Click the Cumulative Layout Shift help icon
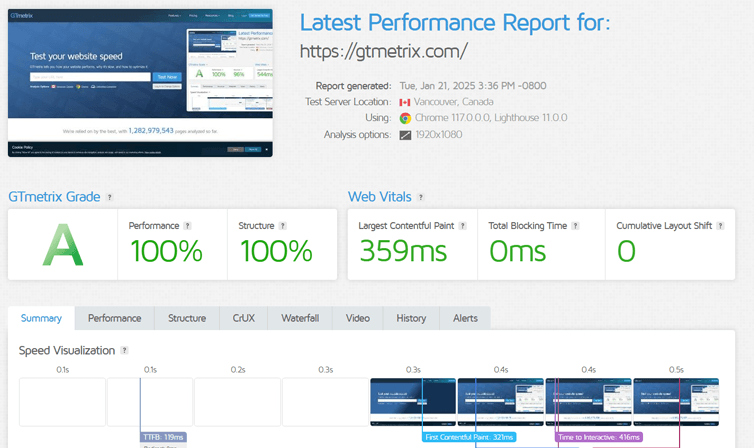The height and width of the screenshot is (448, 754). (722, 226)
